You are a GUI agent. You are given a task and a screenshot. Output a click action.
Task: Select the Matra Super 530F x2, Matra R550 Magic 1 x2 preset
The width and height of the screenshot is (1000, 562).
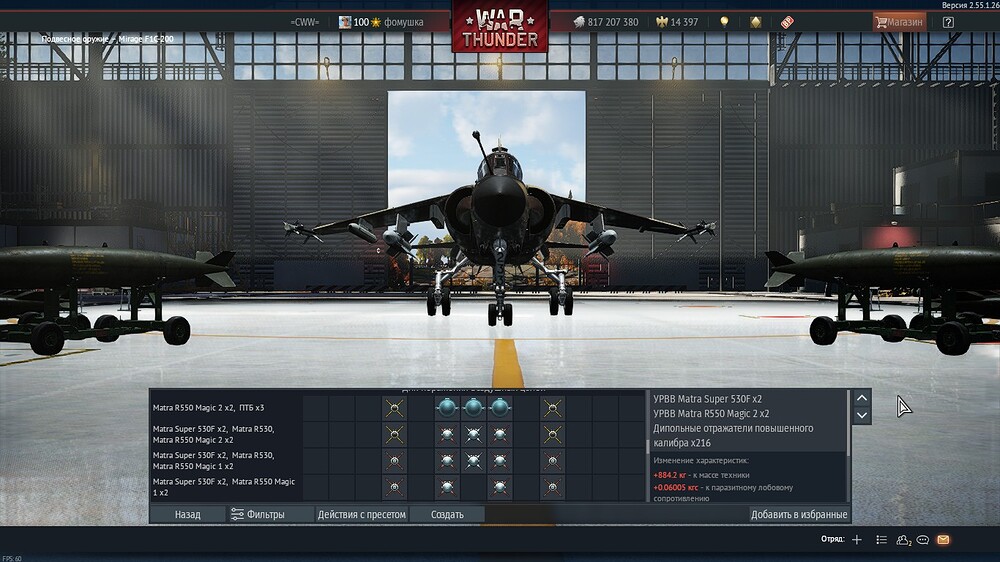(x=222, y=487)
